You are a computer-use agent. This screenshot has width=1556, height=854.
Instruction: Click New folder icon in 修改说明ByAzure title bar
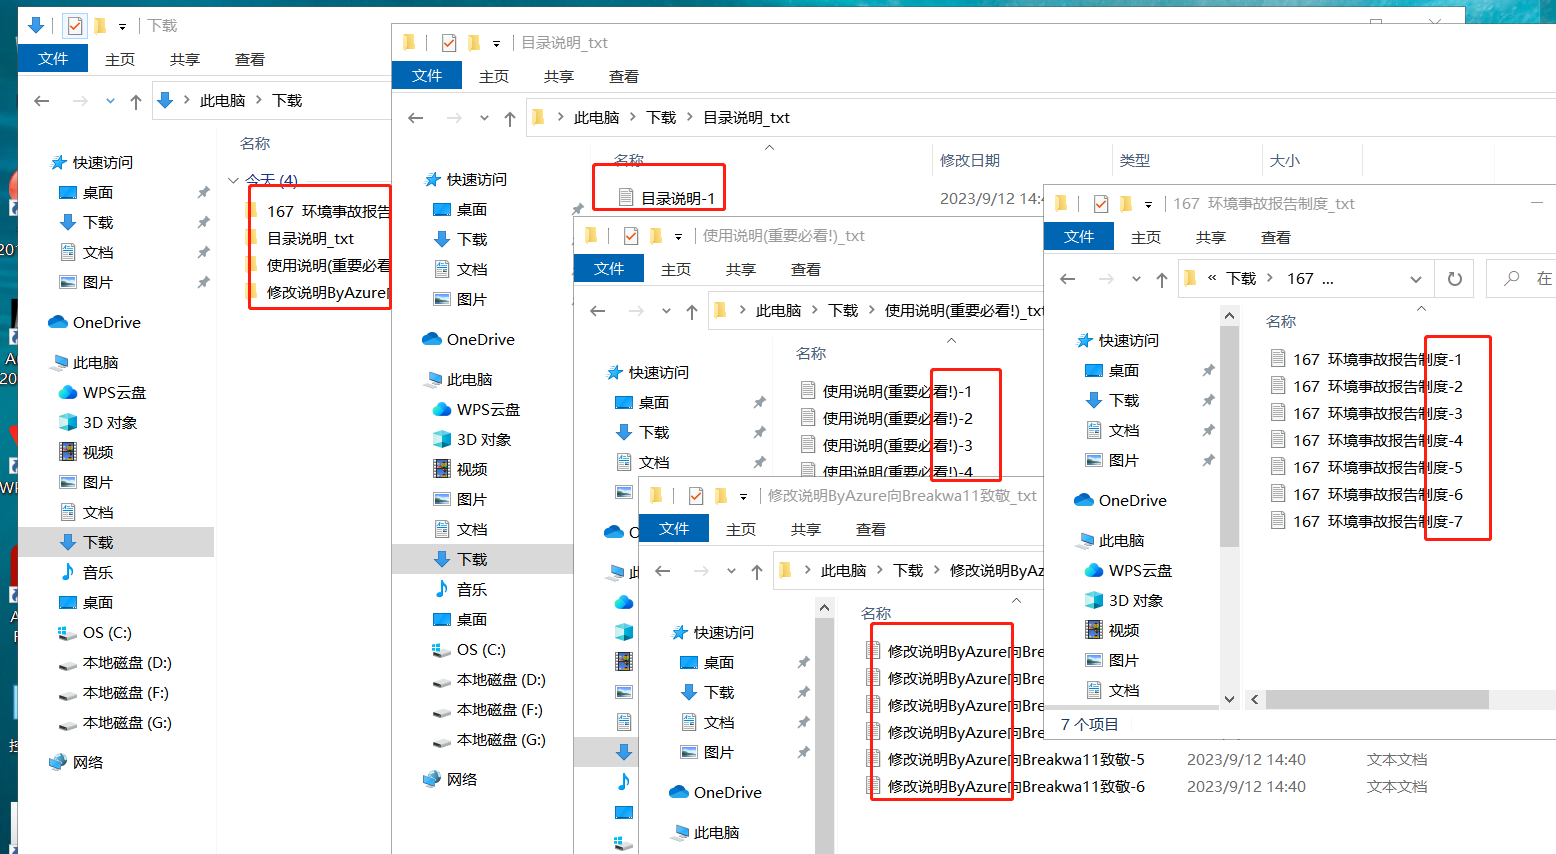tap(721, 495)
